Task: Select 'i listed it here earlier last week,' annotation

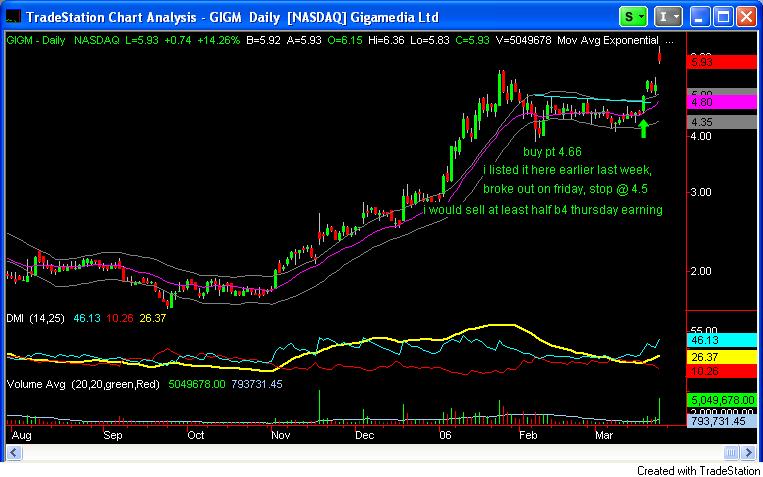Action: [x=567, y=170]
